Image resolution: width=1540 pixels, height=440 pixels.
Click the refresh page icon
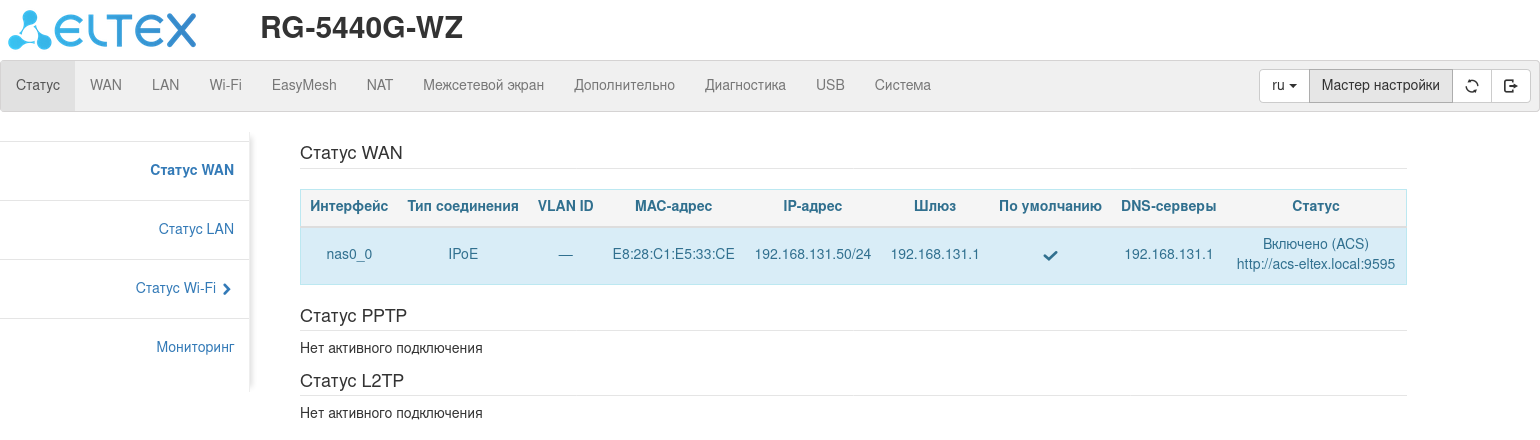[1472, 86]
